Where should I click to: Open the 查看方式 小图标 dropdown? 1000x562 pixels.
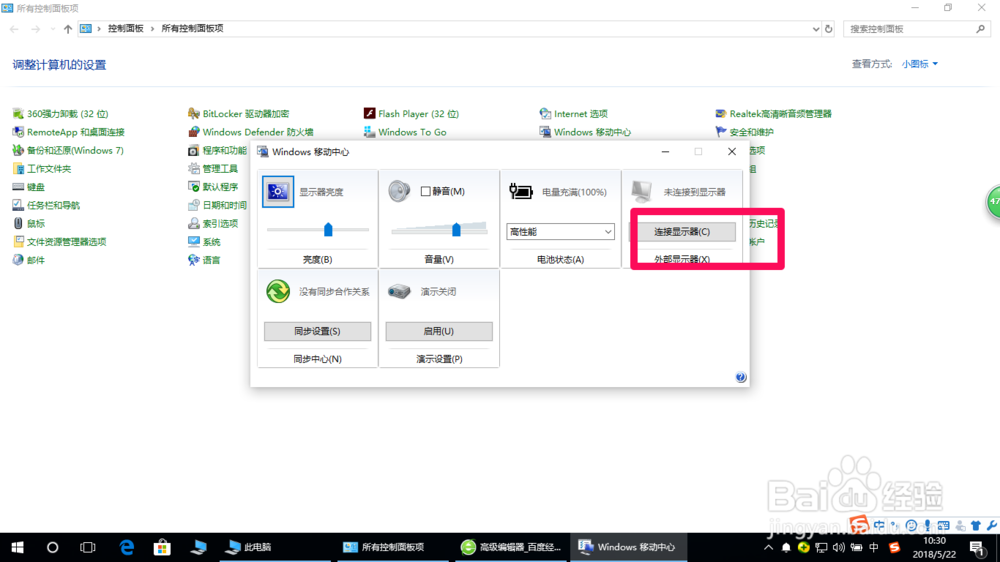point(920,64)
